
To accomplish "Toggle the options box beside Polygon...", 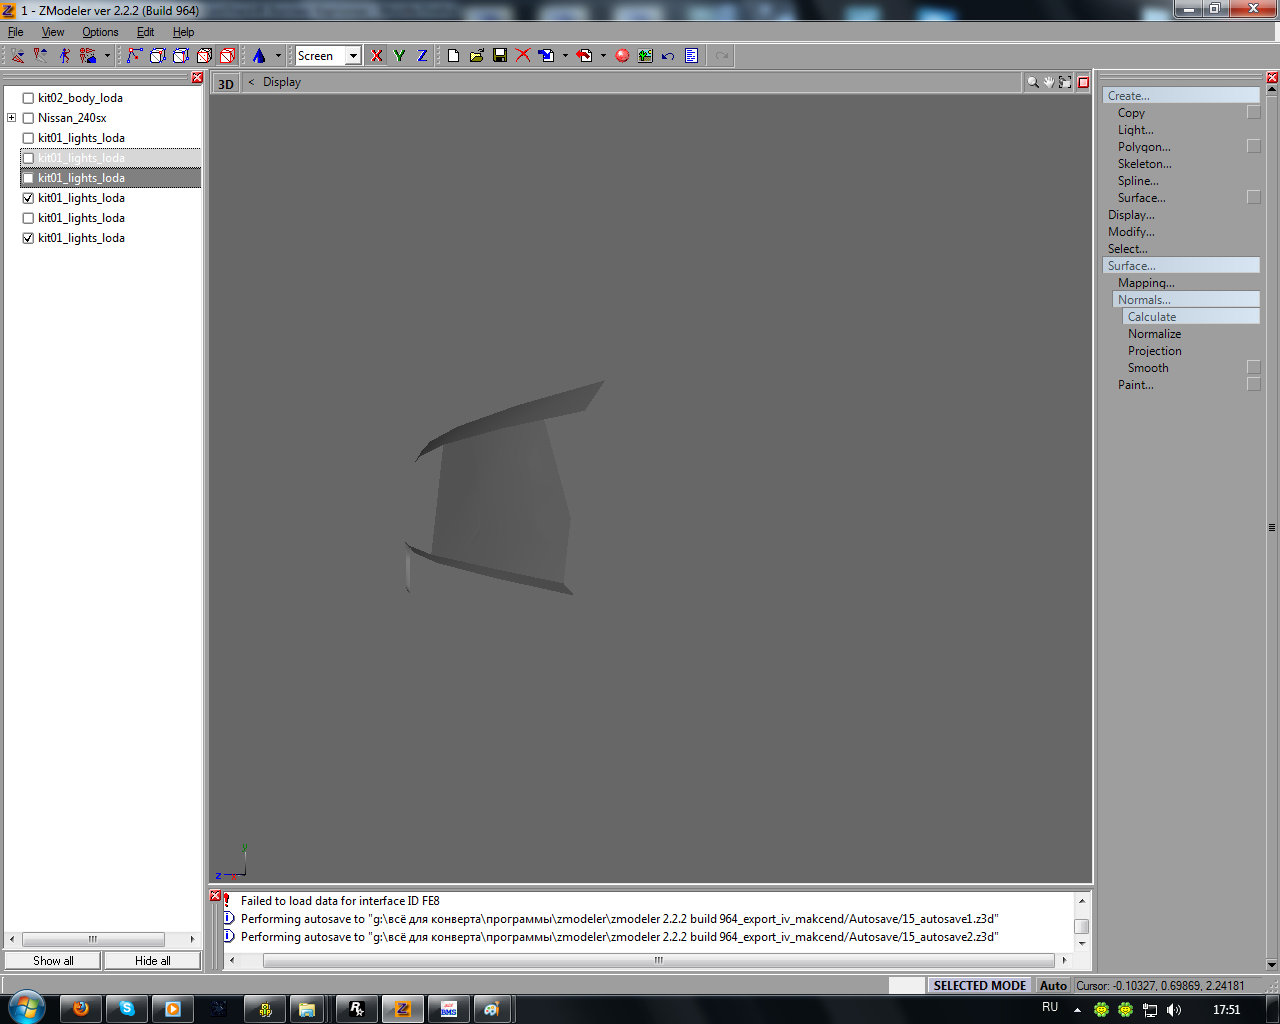I will 1253,147.
